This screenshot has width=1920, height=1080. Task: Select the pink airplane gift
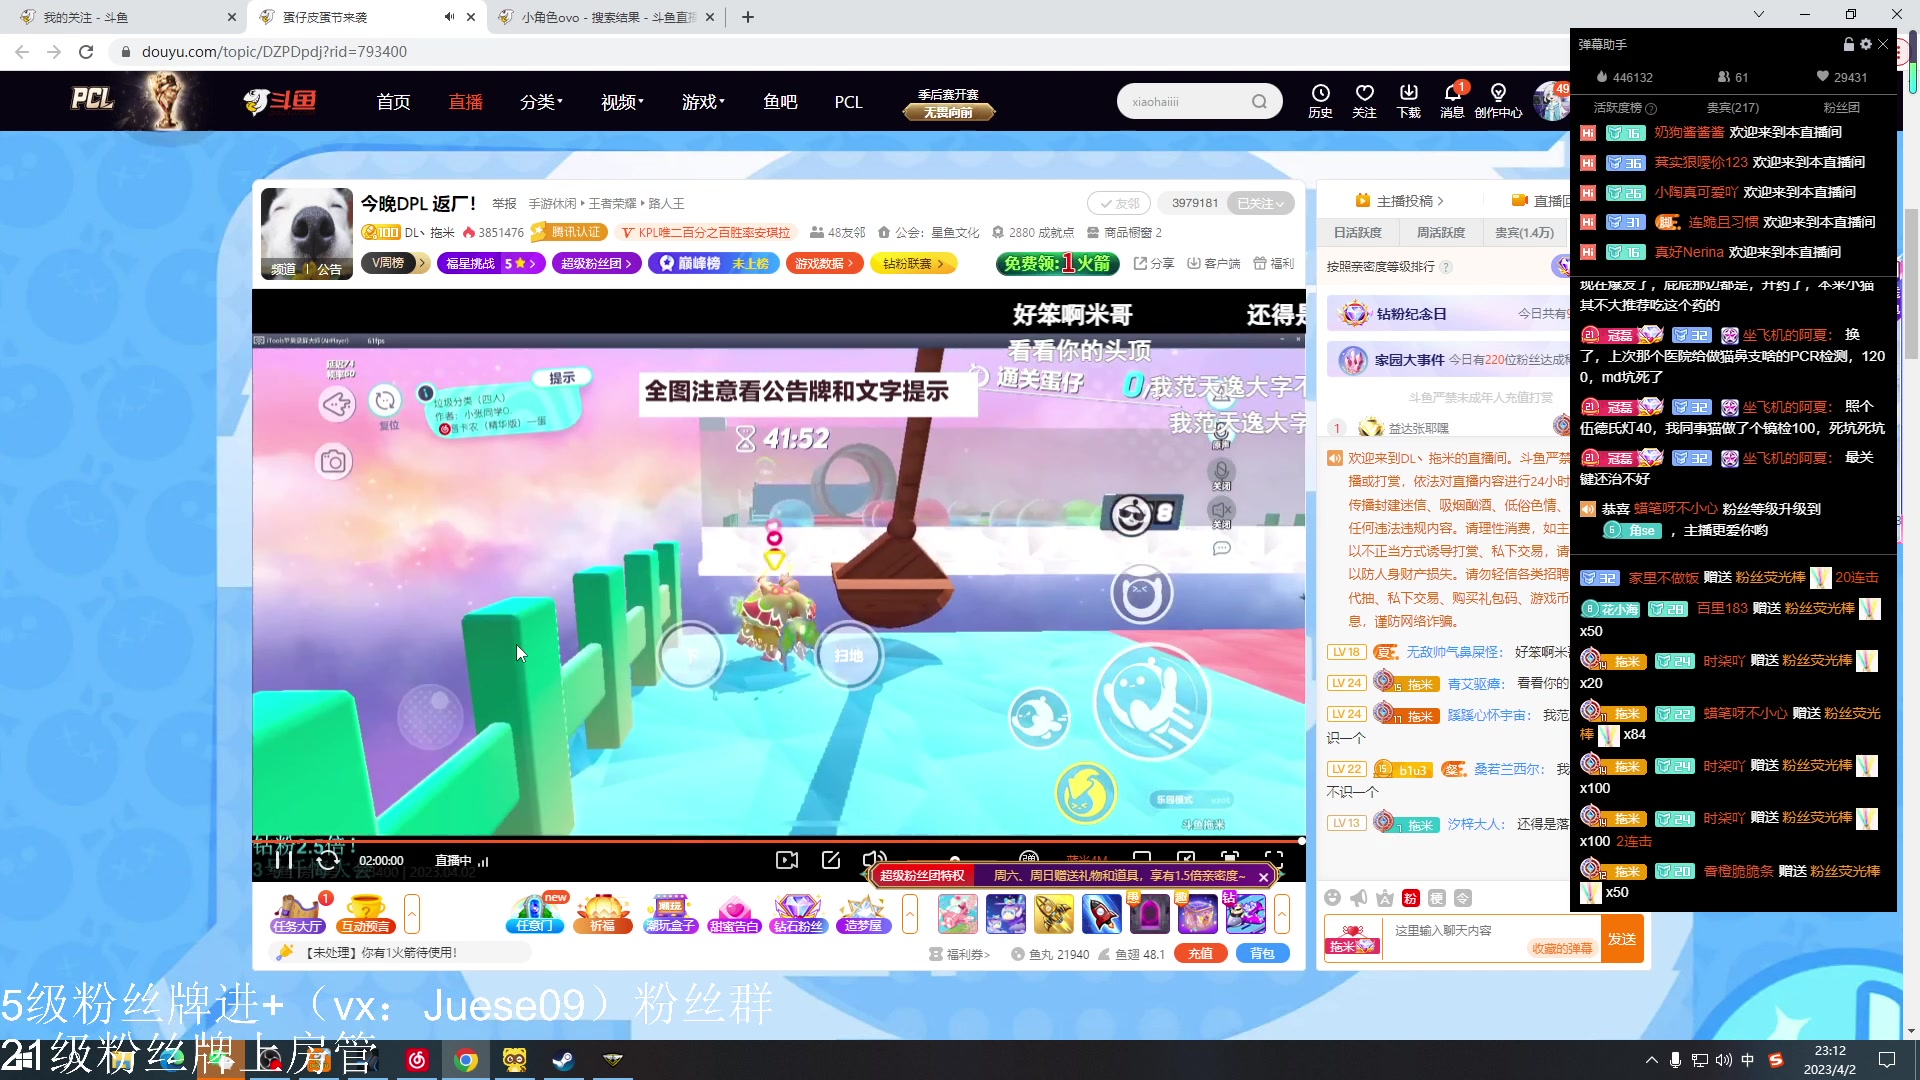(958, 914)
